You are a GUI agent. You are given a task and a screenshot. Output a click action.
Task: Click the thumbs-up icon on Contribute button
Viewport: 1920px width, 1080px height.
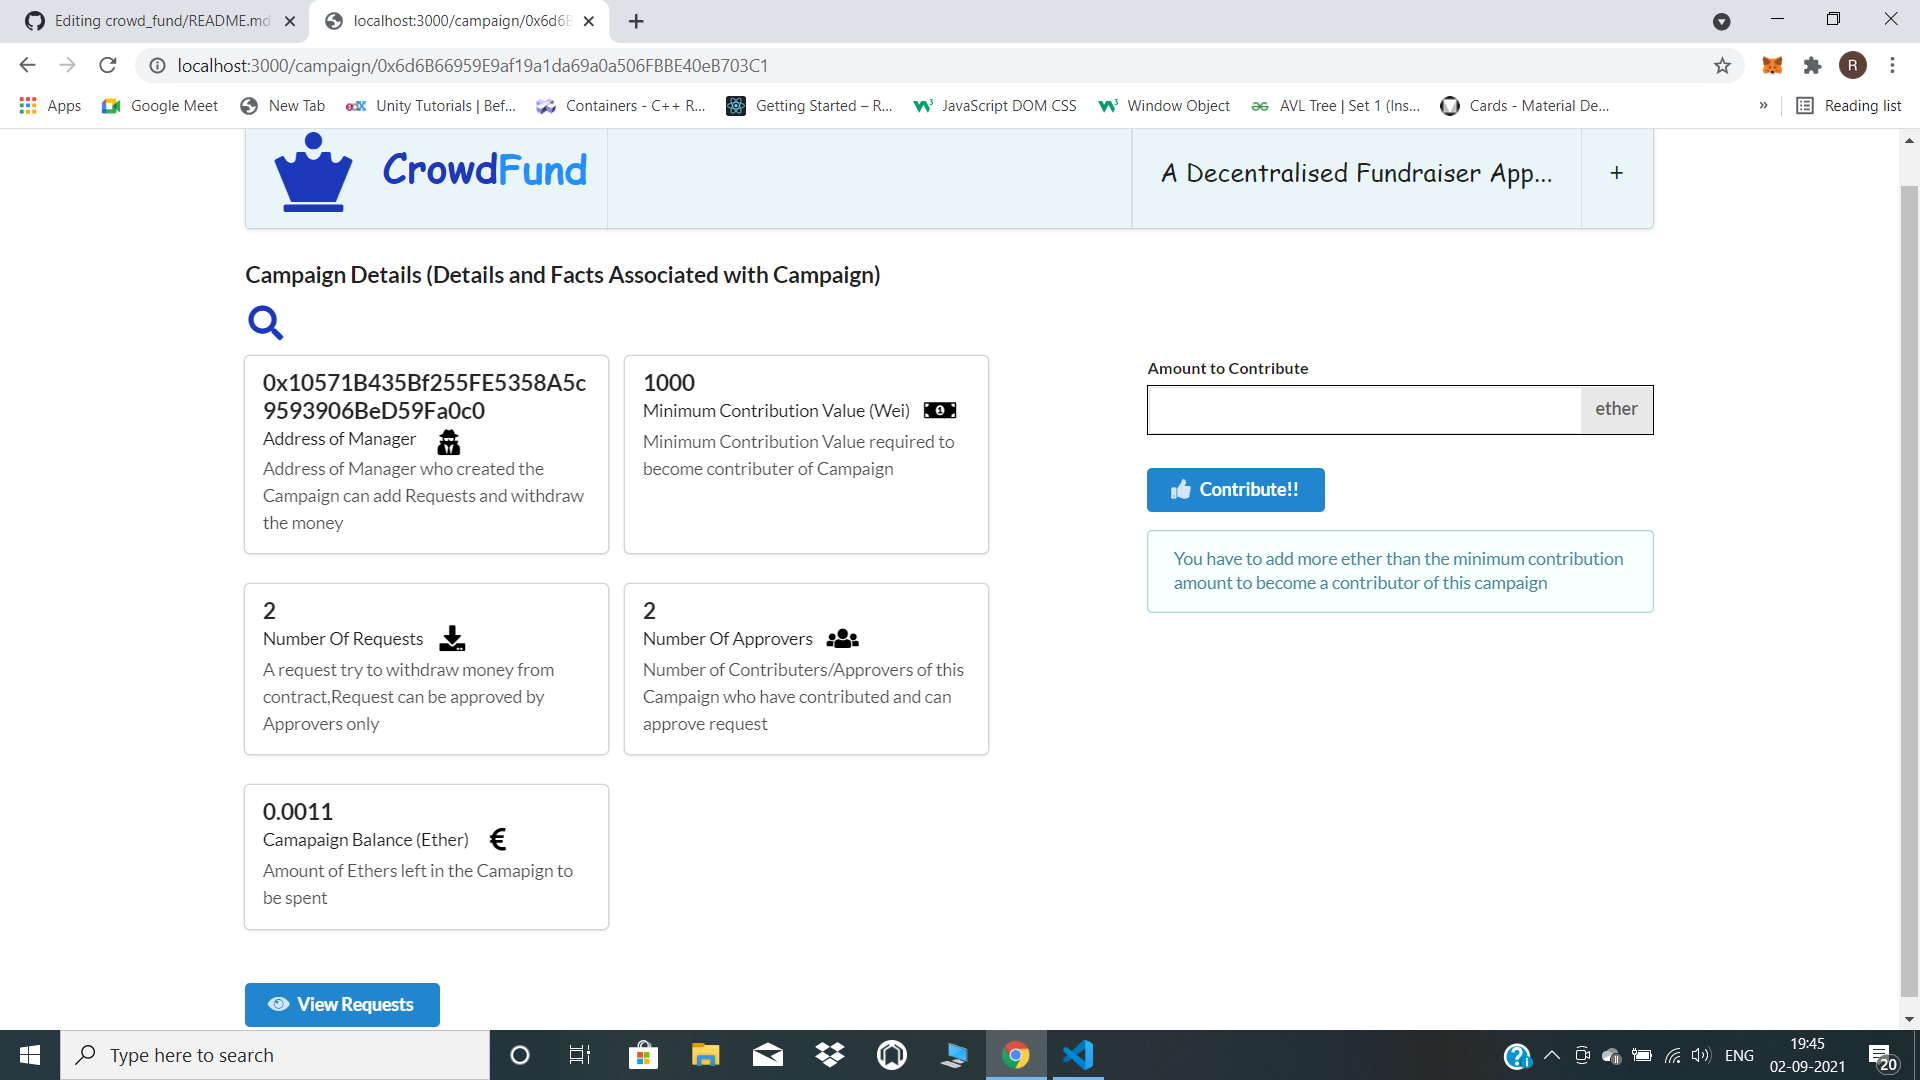click(x=1180, y=489)
